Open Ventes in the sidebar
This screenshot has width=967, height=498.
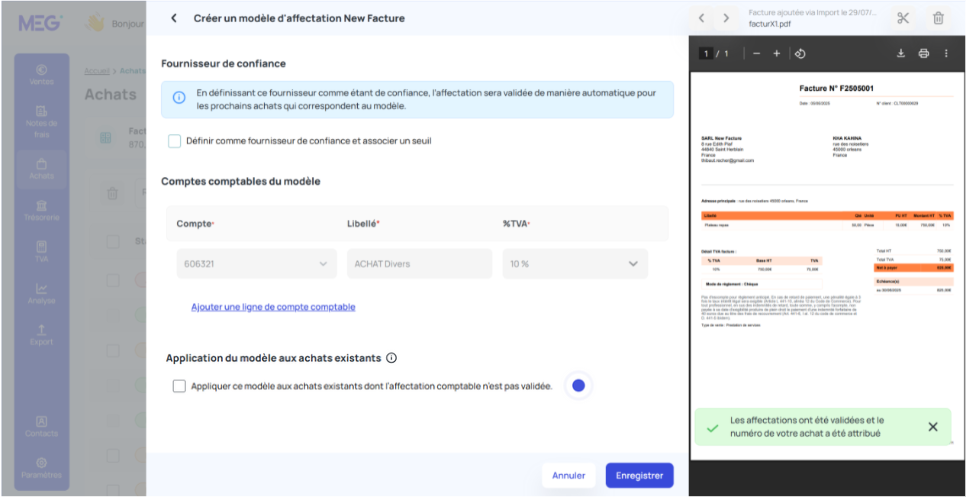click(41, 75)
